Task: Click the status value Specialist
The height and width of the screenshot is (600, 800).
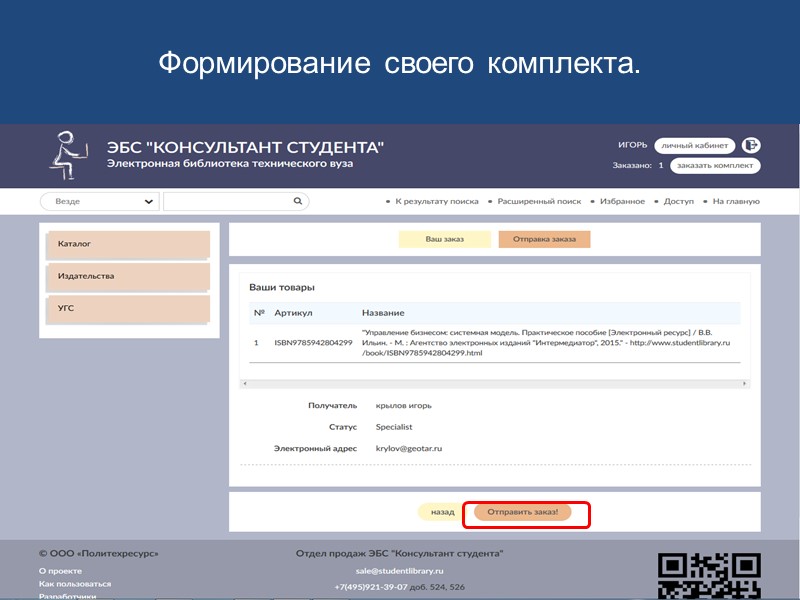Action: pyautogui.click(x=394, y=427)
